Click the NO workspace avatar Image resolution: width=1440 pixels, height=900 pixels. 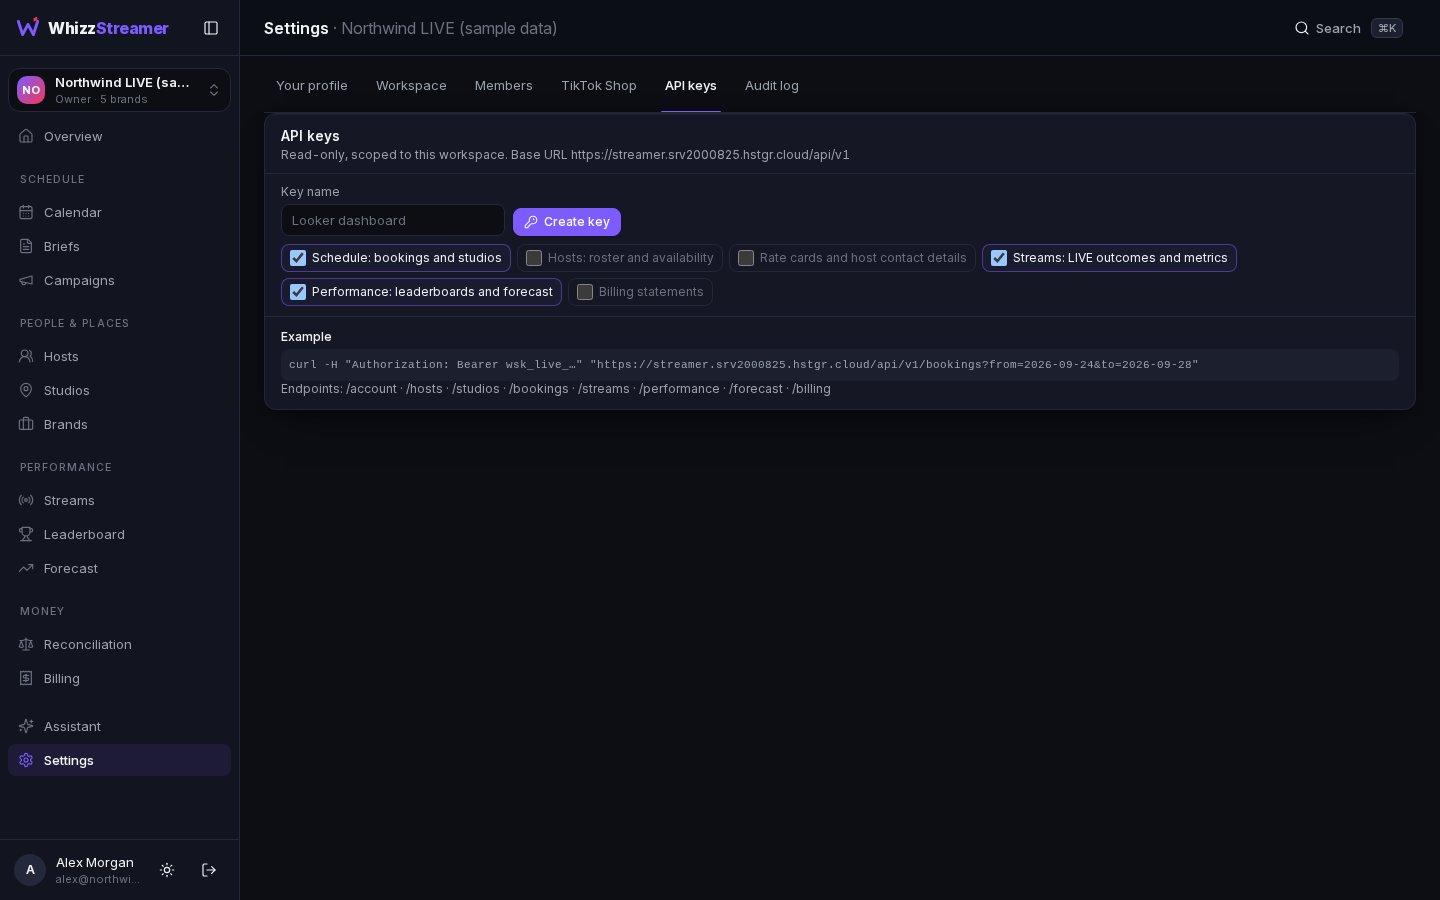coord(31,90)
